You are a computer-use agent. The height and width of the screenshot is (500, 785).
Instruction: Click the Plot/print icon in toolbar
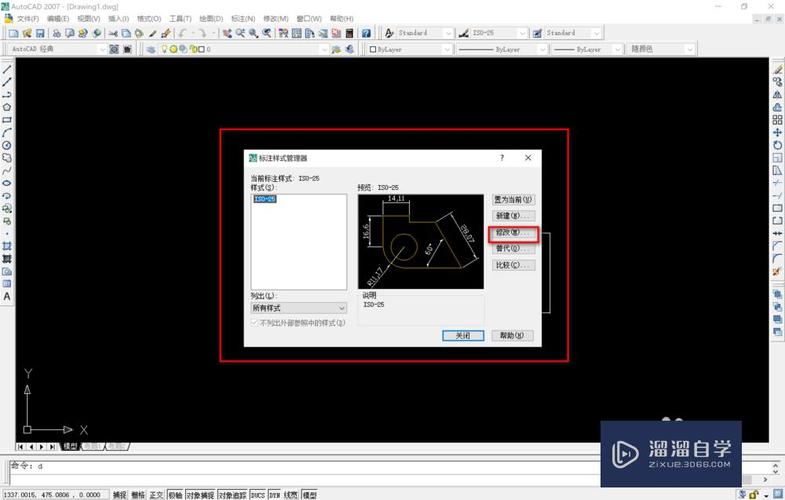point(57,33)
